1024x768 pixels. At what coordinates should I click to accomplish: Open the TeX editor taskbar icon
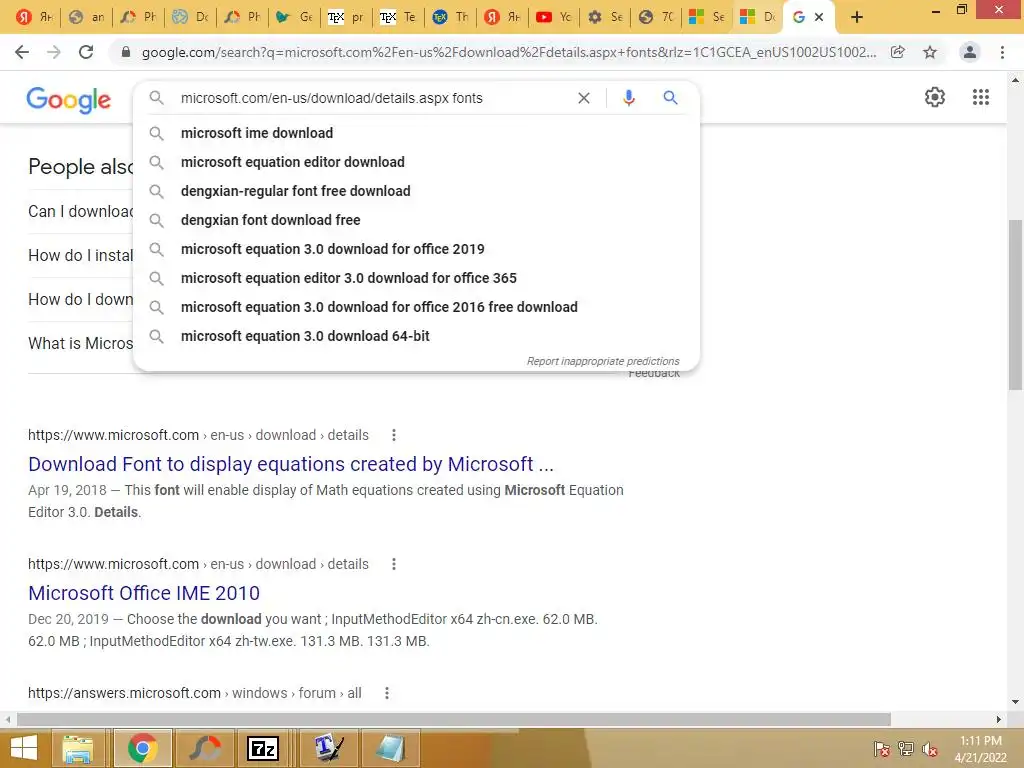pyautogui.click(x=328, y=748)
